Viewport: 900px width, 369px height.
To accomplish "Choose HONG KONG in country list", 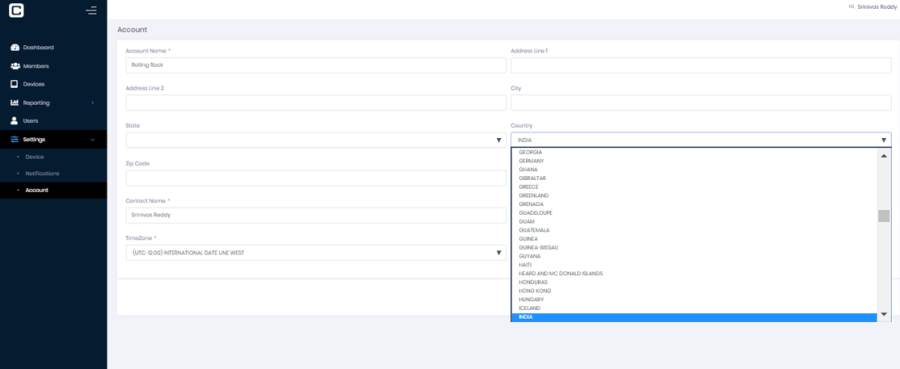I will pos(693,291).
